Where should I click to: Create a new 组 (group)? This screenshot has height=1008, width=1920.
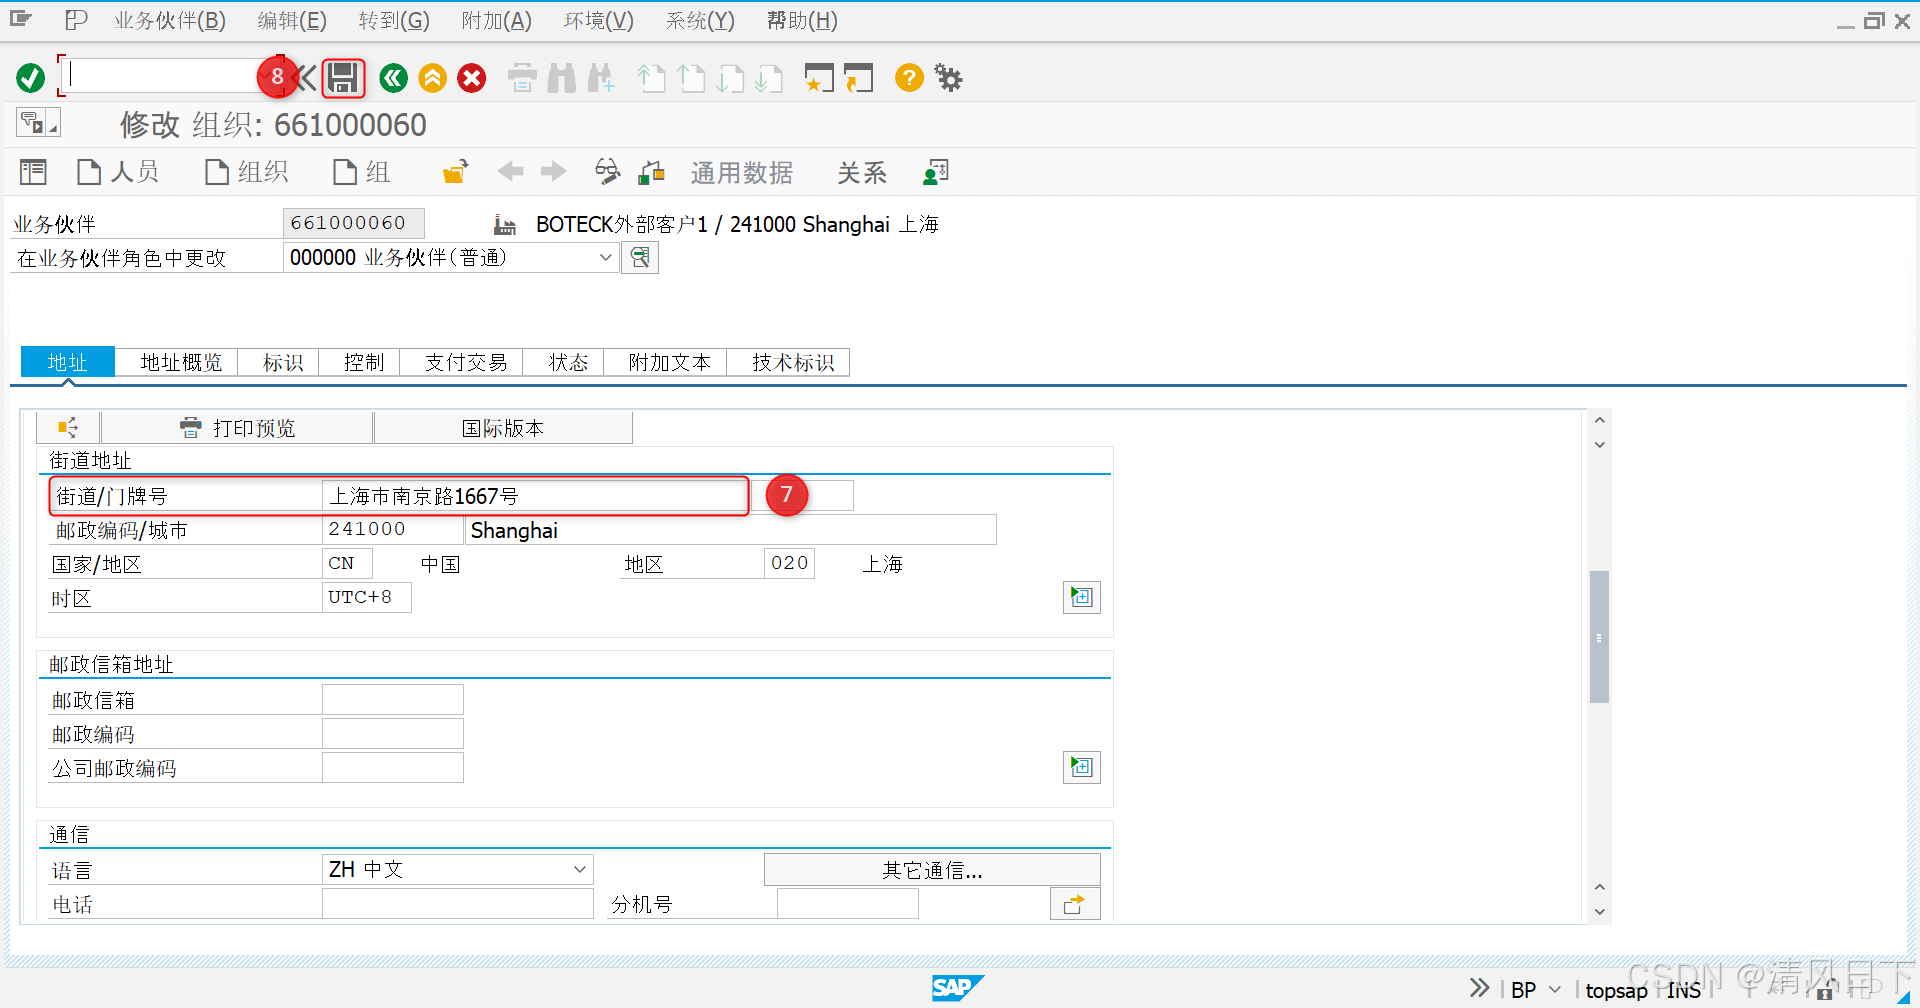(360, 171)
